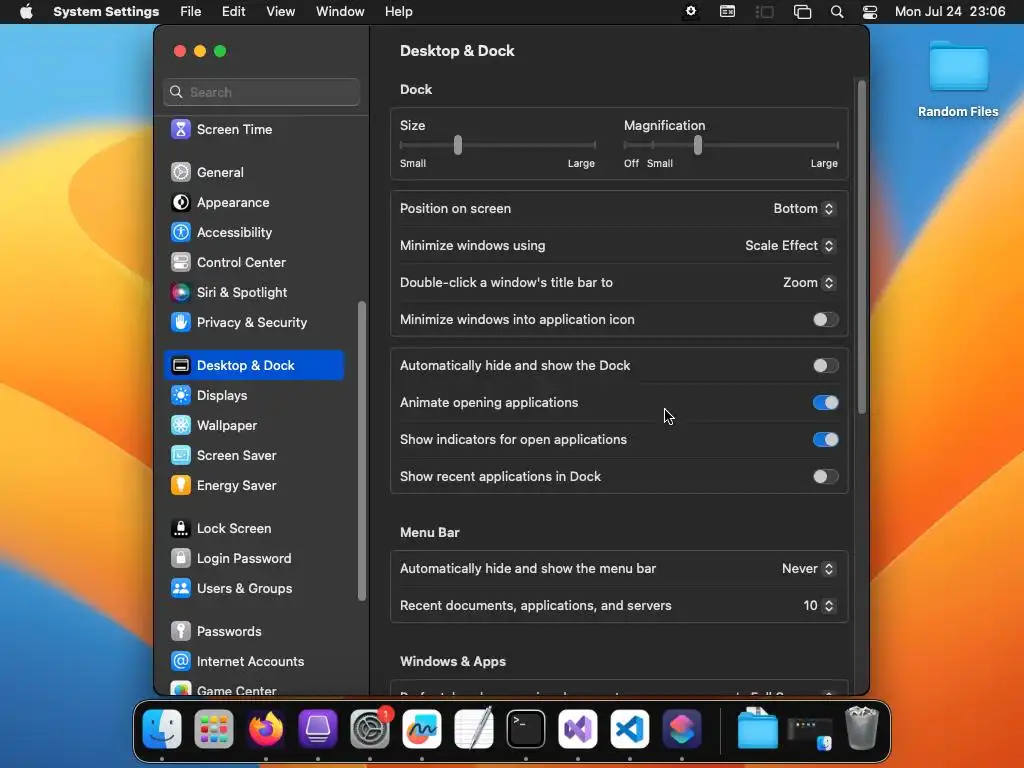Image resolution: width=1024 pixels, height=768 pixels.
Task: Open Control Center in menu bar
Action: 870,12
